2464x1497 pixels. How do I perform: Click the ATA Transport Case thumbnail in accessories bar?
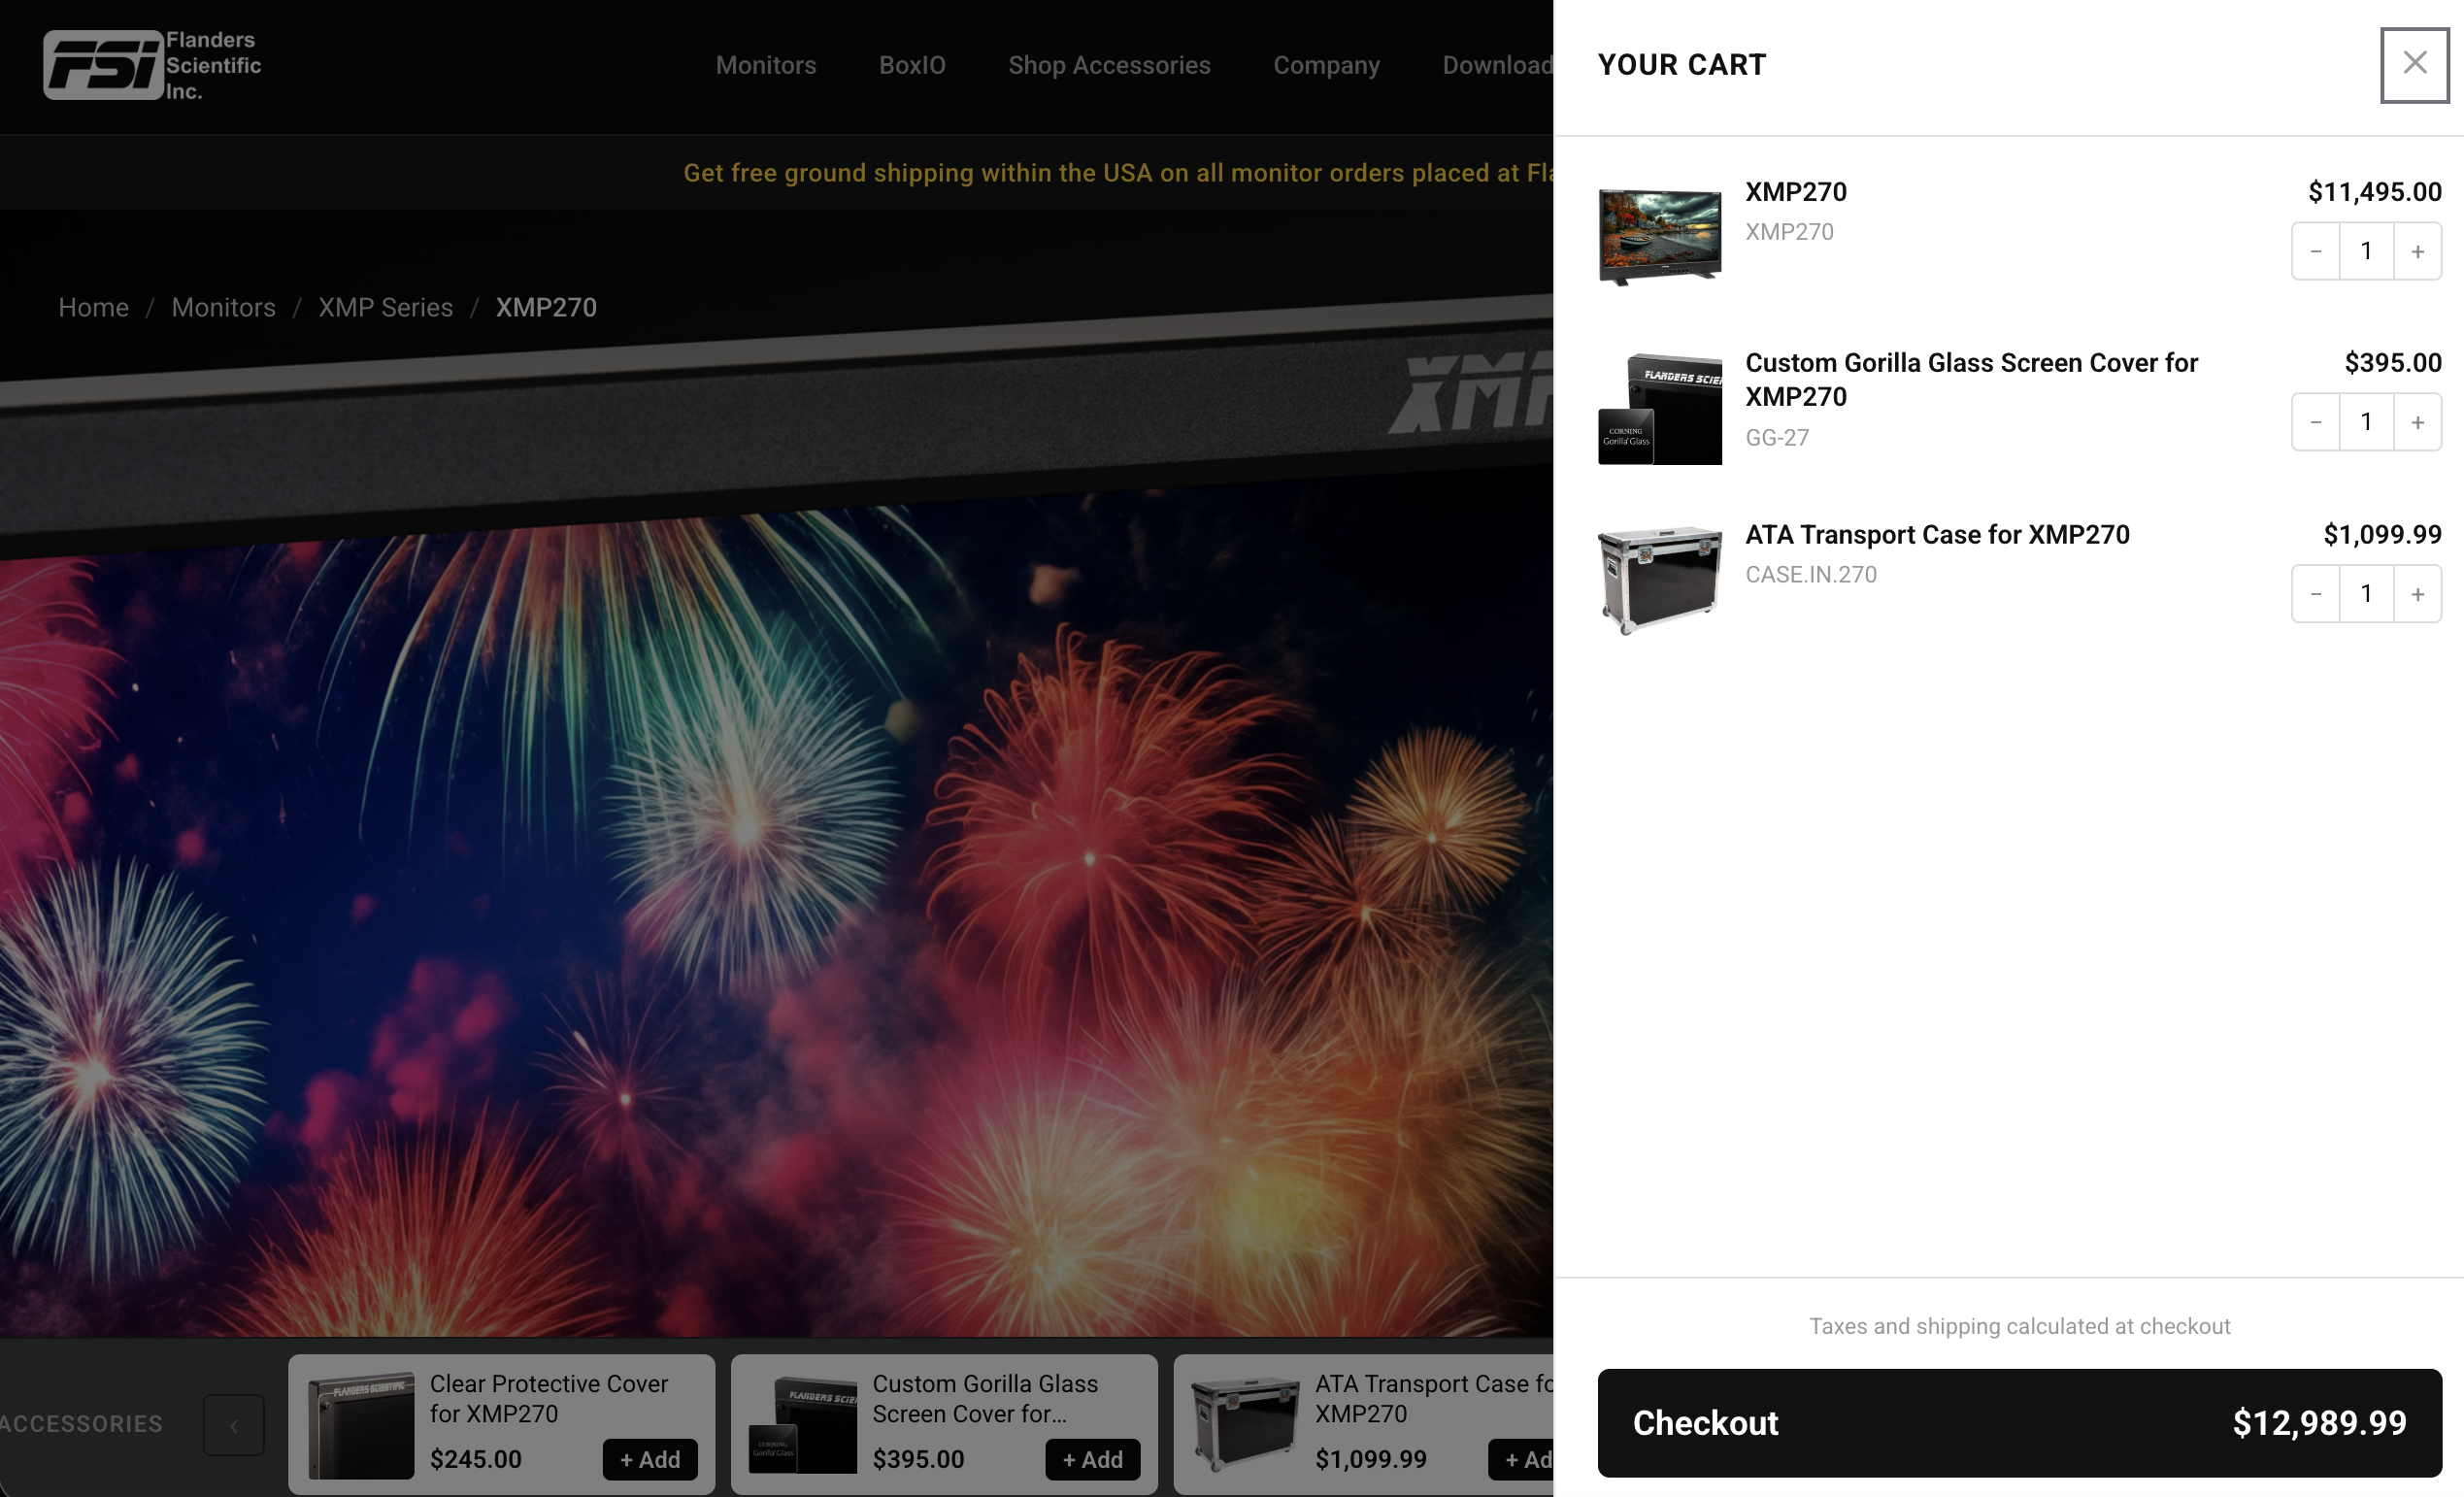(1245, 1425)
